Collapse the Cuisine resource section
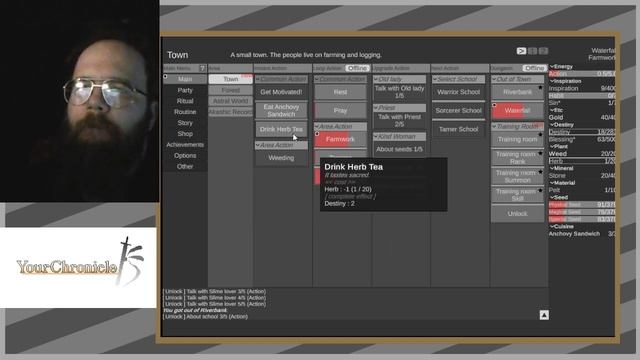 (562, 227)
